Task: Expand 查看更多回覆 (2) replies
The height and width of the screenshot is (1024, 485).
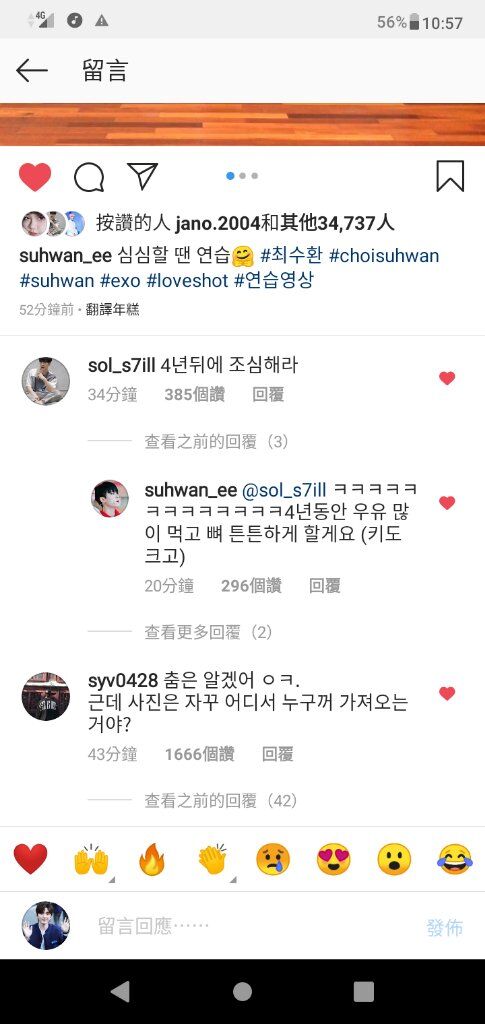Action: [x=208, y=632]
